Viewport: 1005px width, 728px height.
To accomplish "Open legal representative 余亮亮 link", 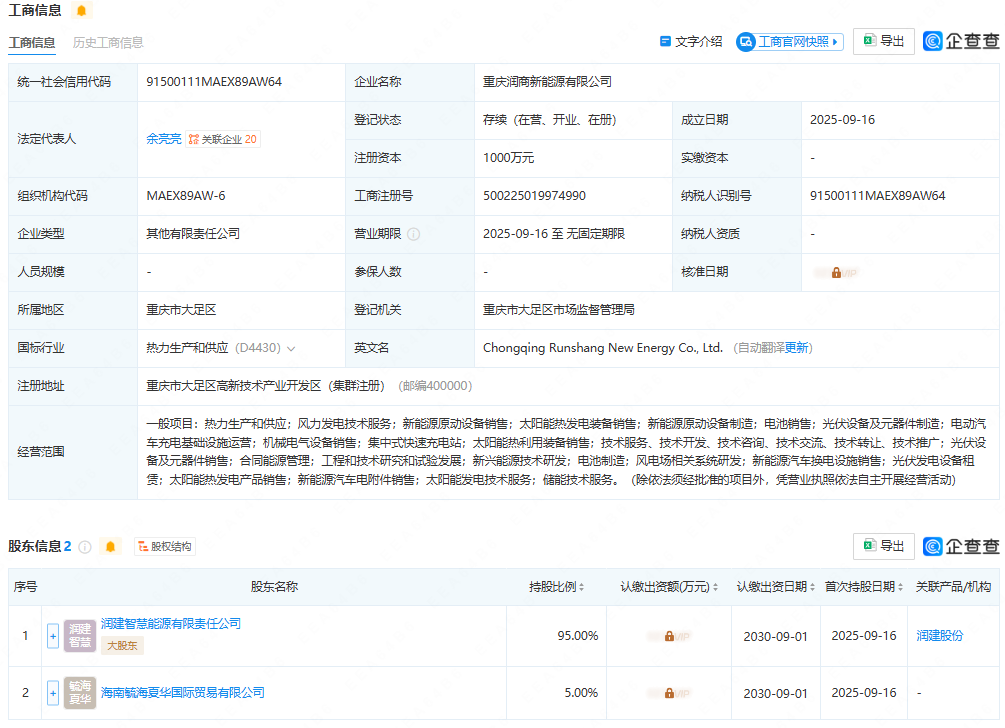I will [163, 140].
